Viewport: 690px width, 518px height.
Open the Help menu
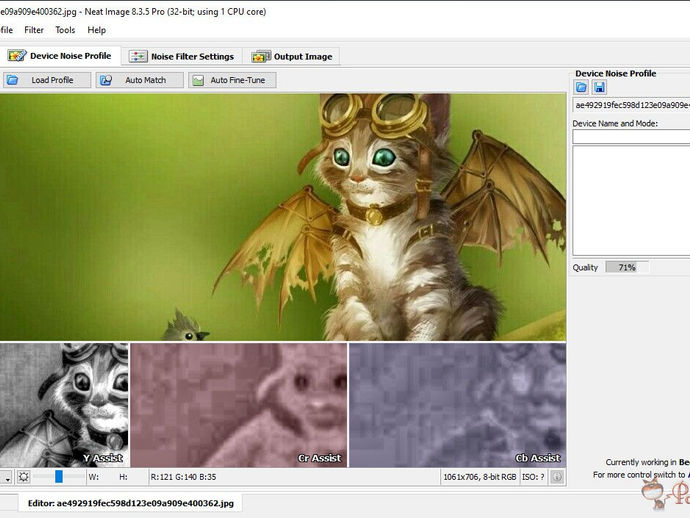tap(96, 30)
